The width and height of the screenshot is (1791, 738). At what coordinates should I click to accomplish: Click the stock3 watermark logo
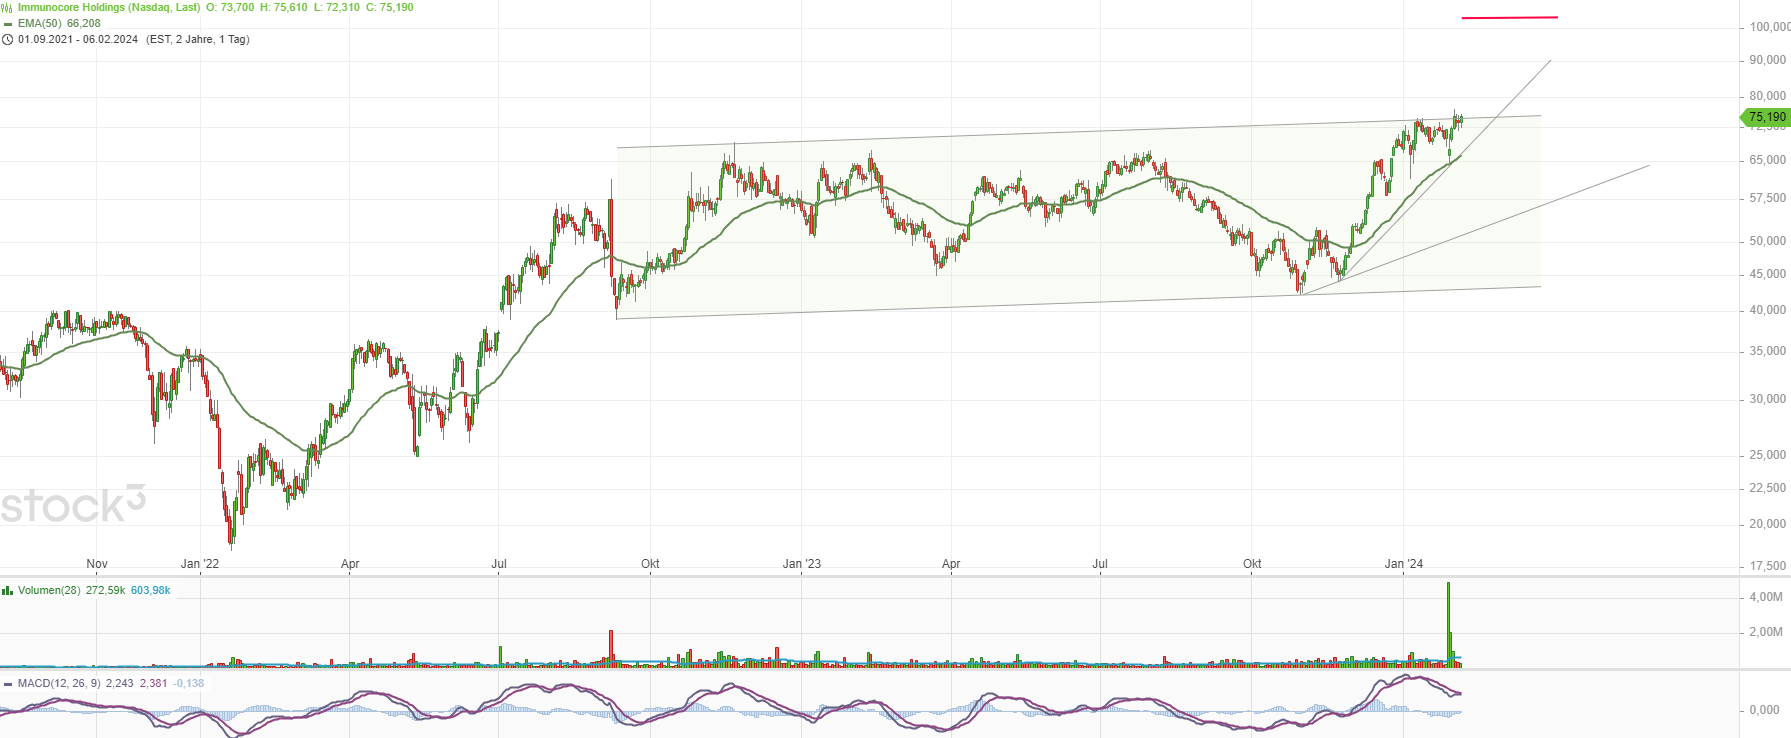(73, 505)
